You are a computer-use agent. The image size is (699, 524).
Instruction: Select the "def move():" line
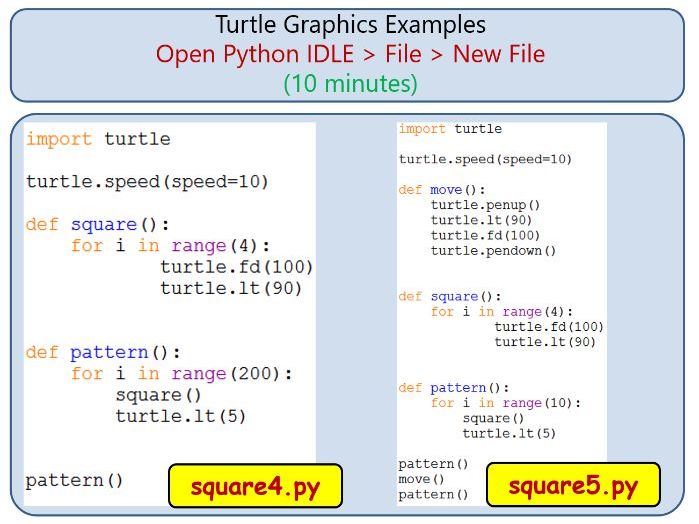click(x=442, y=190)
